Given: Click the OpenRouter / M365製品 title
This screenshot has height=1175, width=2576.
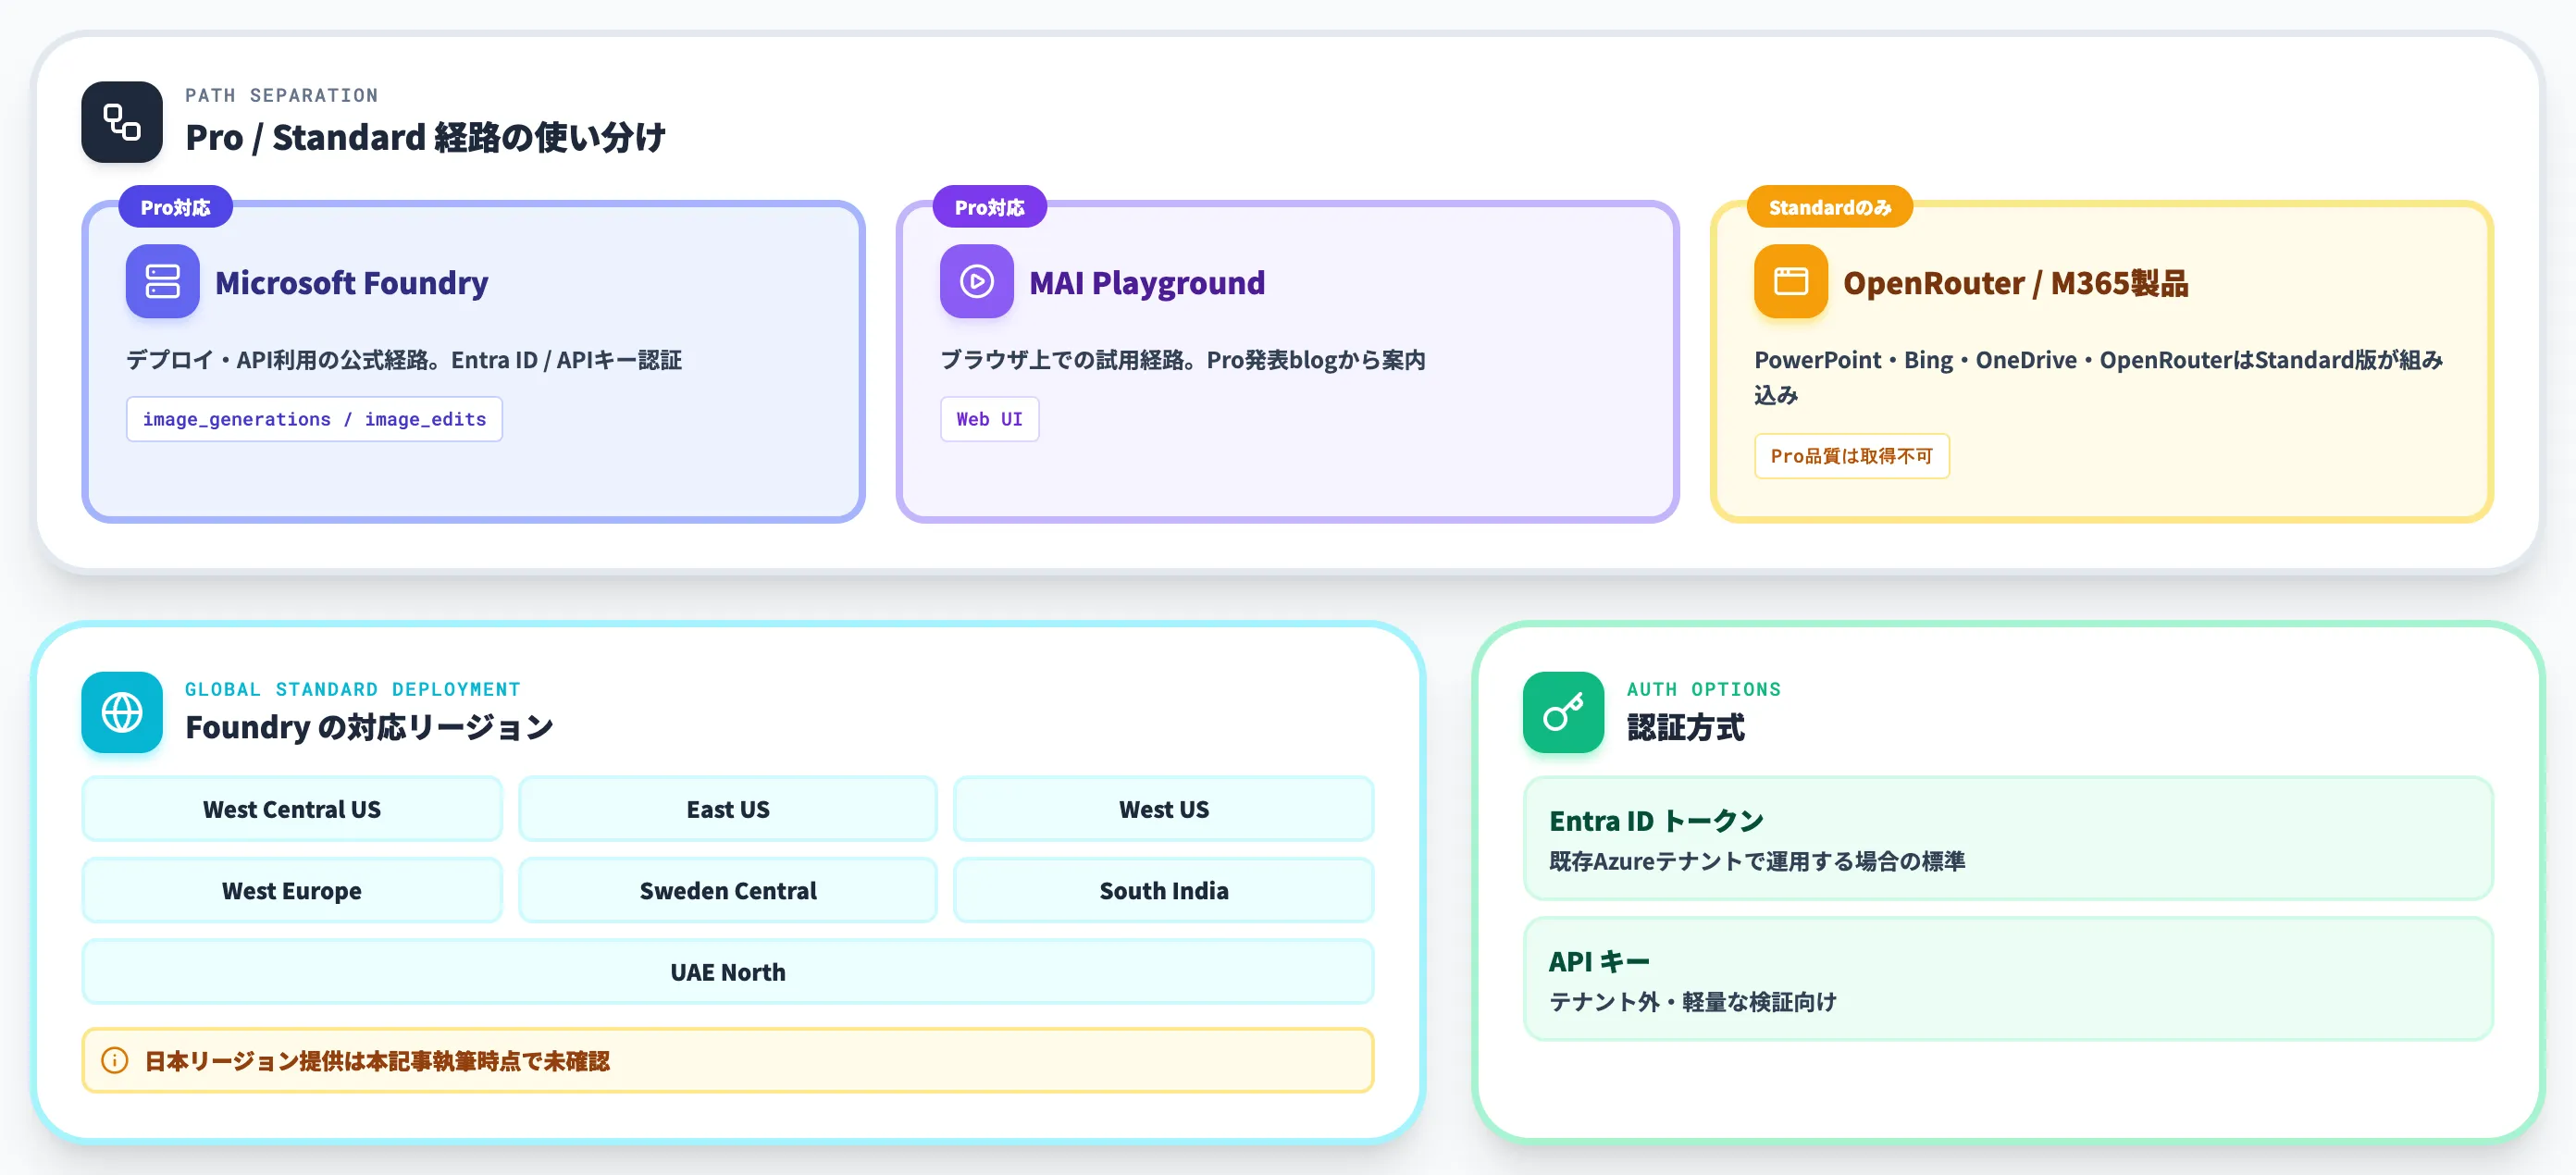Looking at the screenshot, I should [2015, 283].
